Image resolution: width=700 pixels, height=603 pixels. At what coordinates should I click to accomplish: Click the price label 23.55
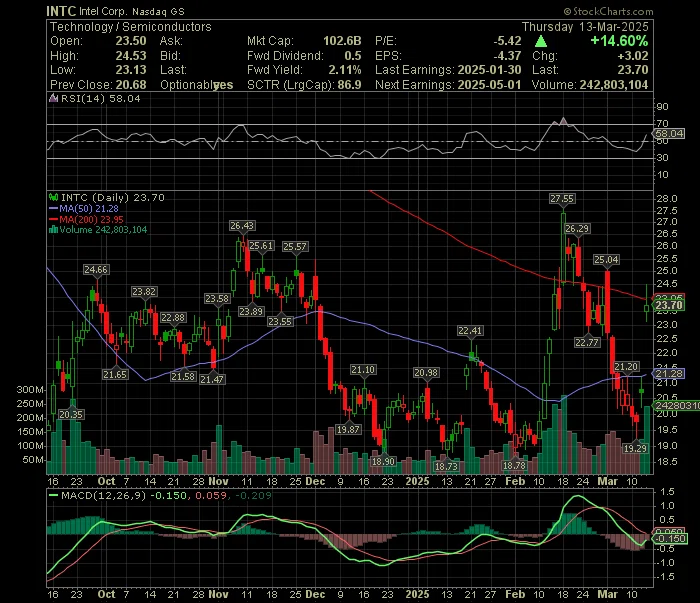(x=280, y=321)
